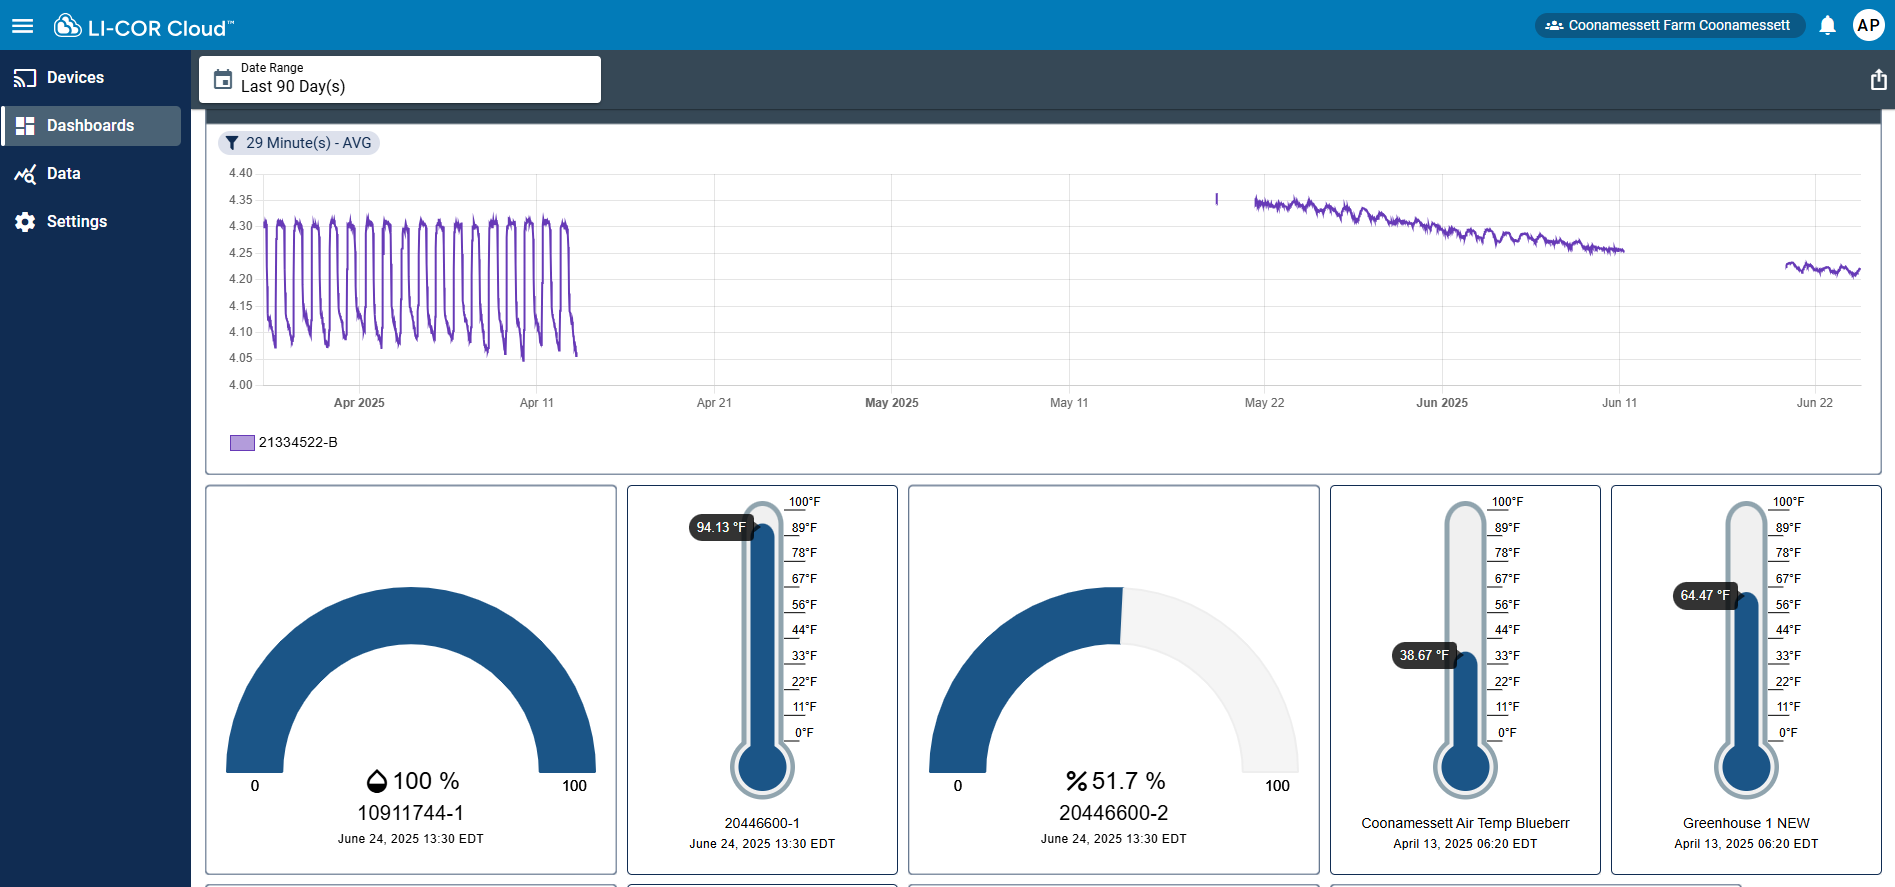This screenshot has width=1895, height=887.
Task: Click the Apr 2025 chart axis label
Action: pyautogui.click(x=359, y=403)
